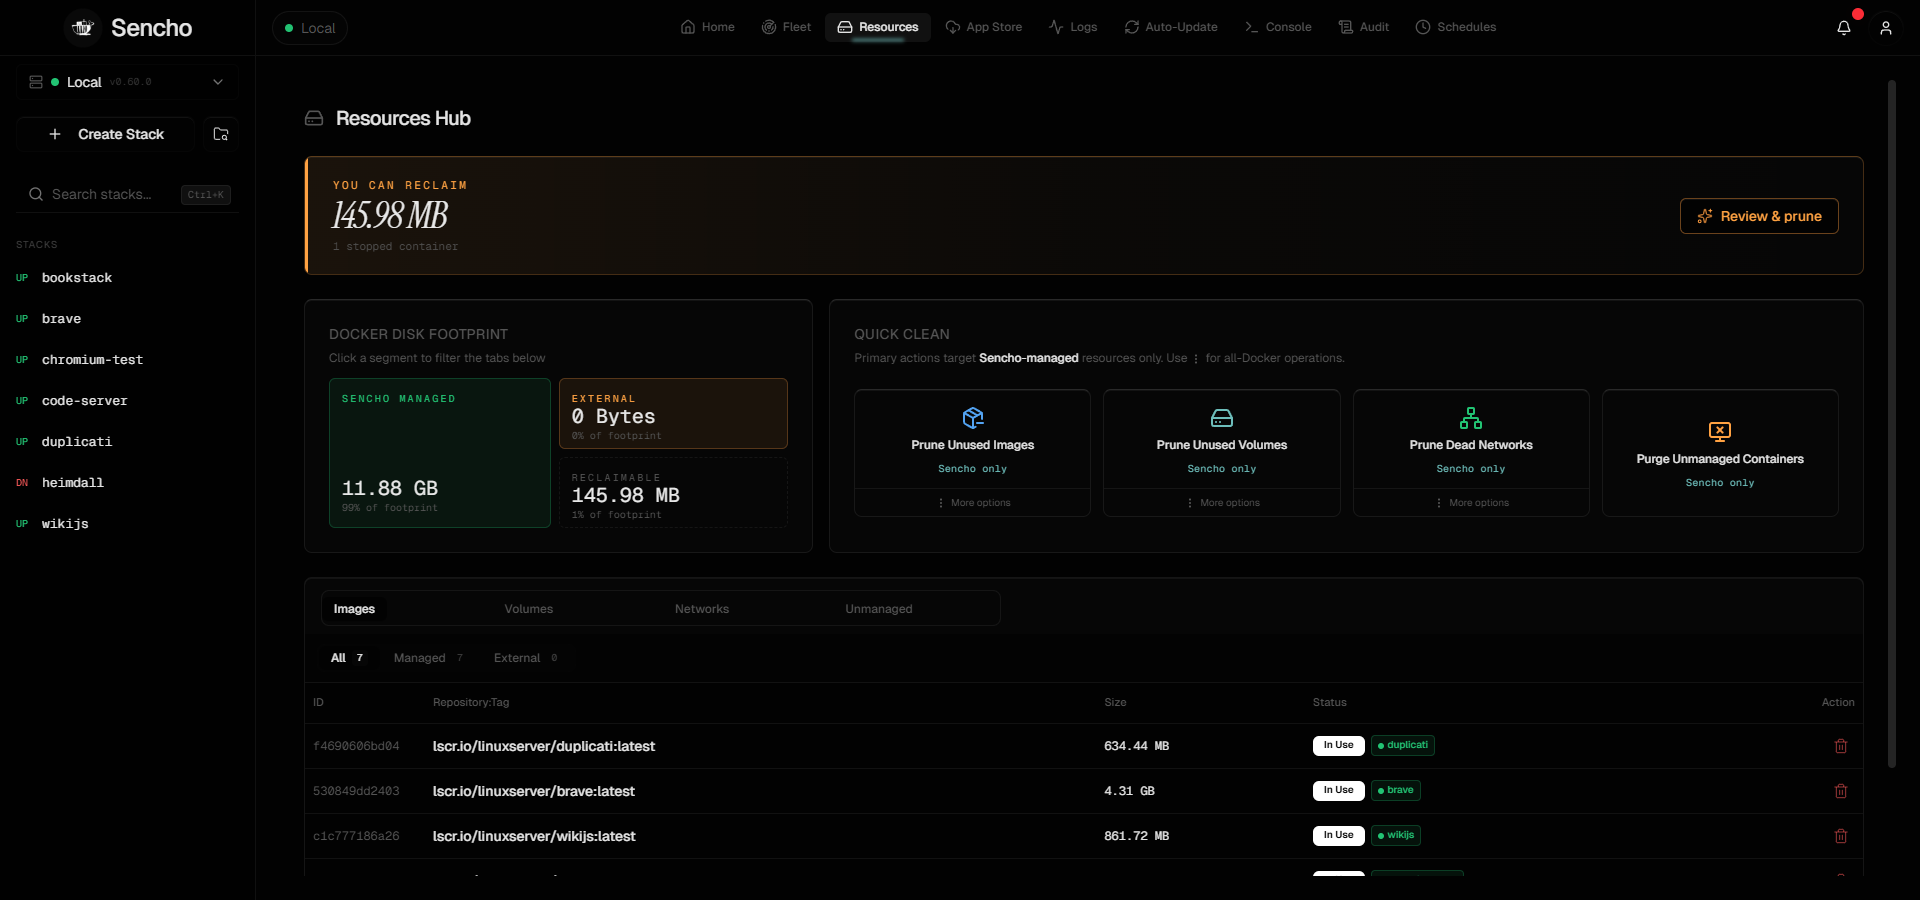The width and height of the screenshot is (1920, 900).
Task: Delete the wikijs image with the trash icon
Action: tap(1841, 836)
